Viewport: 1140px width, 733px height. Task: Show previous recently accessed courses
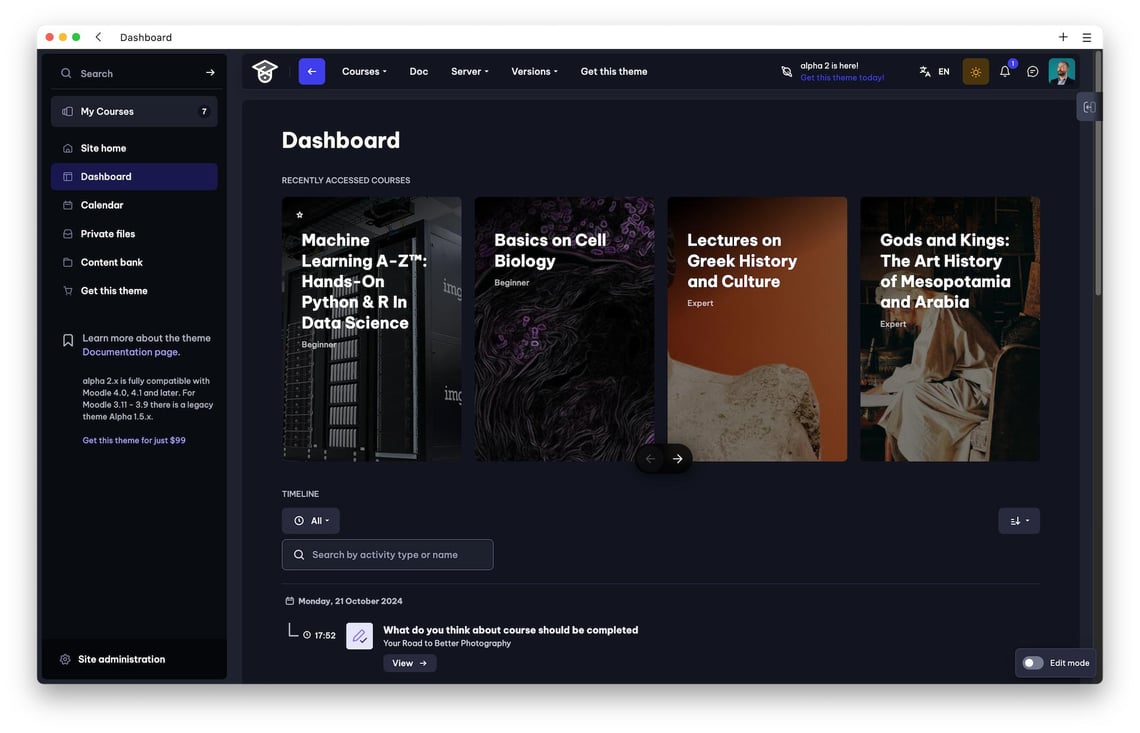coord(650,459)
